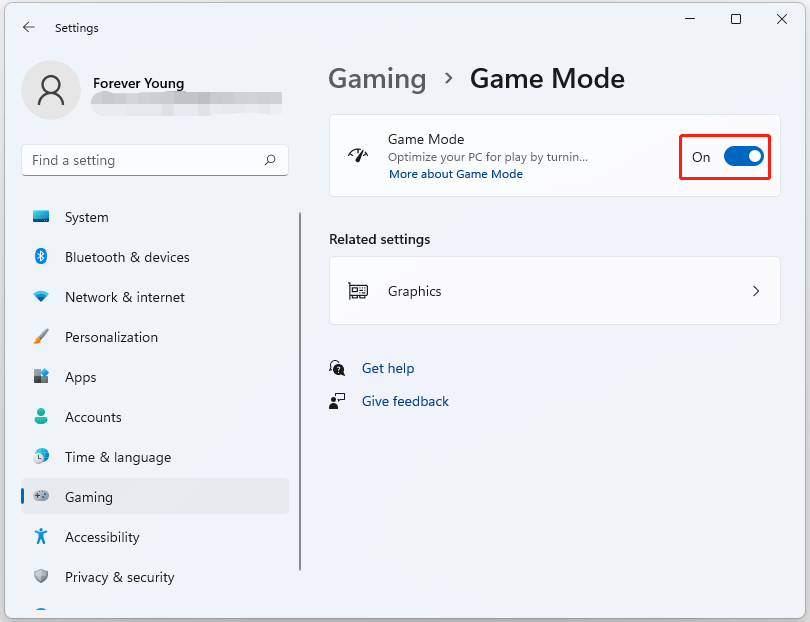
Task: Click the Network & internet globe icon
Action: click(41, 297)
